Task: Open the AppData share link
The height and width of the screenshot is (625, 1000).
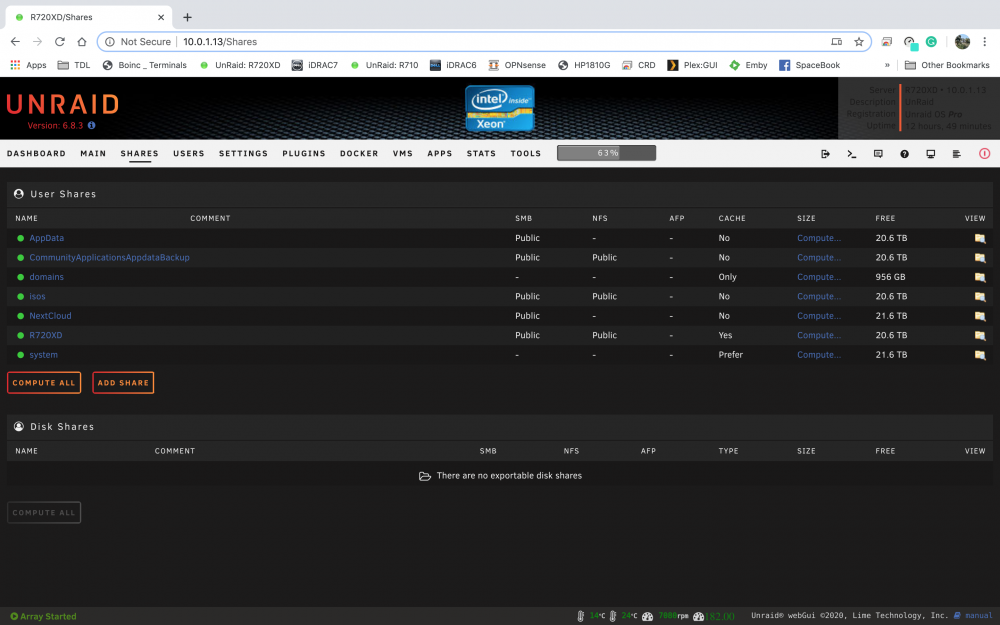Action: (x=47, y=238)
